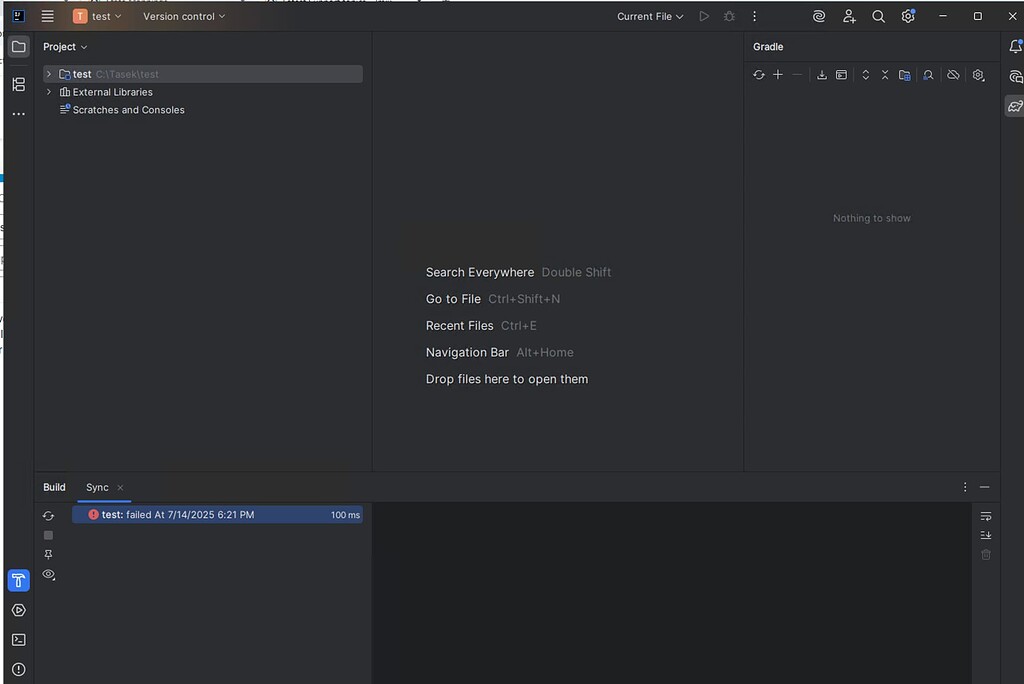Open the Current File run configuration dropdown

650,16
